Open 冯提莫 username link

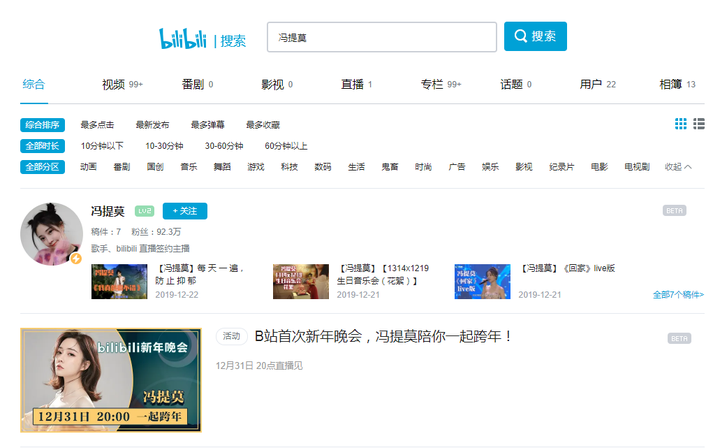pyautogui.click(x=107, y=211)
